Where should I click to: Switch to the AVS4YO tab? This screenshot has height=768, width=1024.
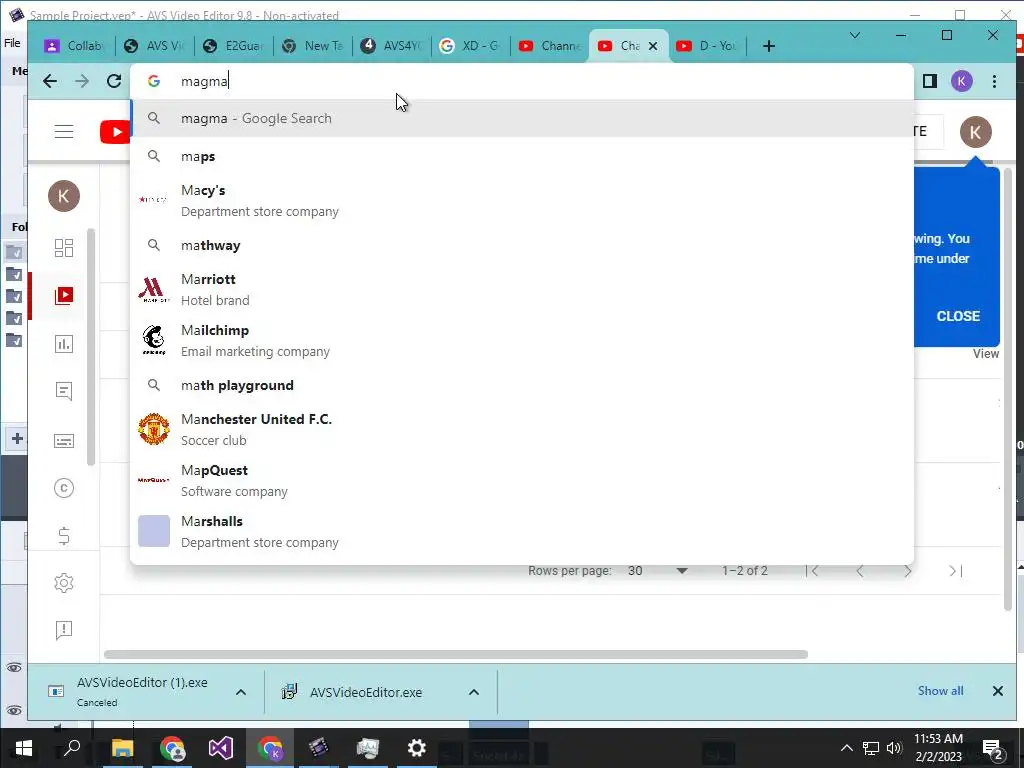point(392,46)
